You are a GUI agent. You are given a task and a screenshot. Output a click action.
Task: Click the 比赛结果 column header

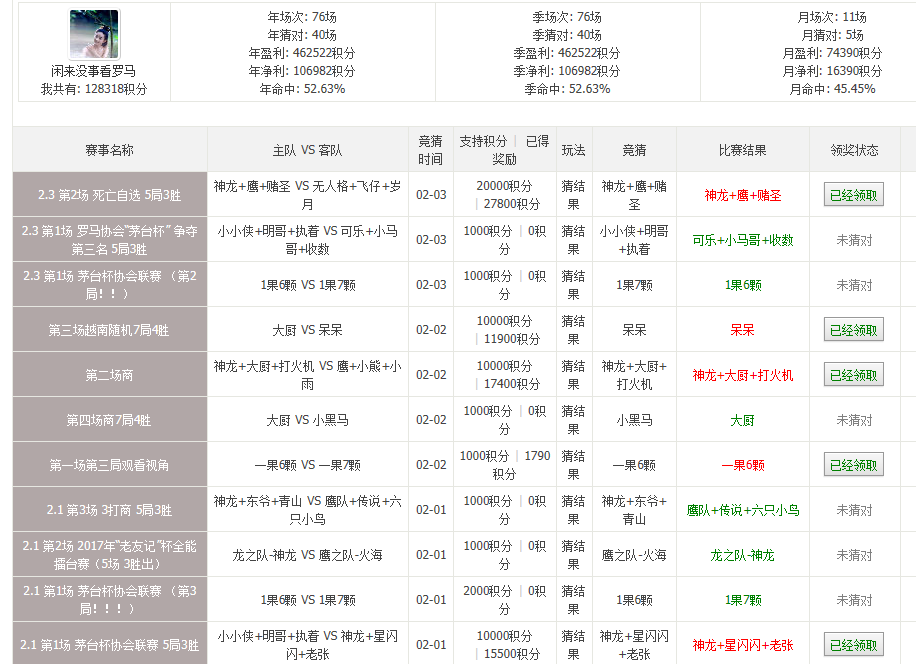point(742,150)
